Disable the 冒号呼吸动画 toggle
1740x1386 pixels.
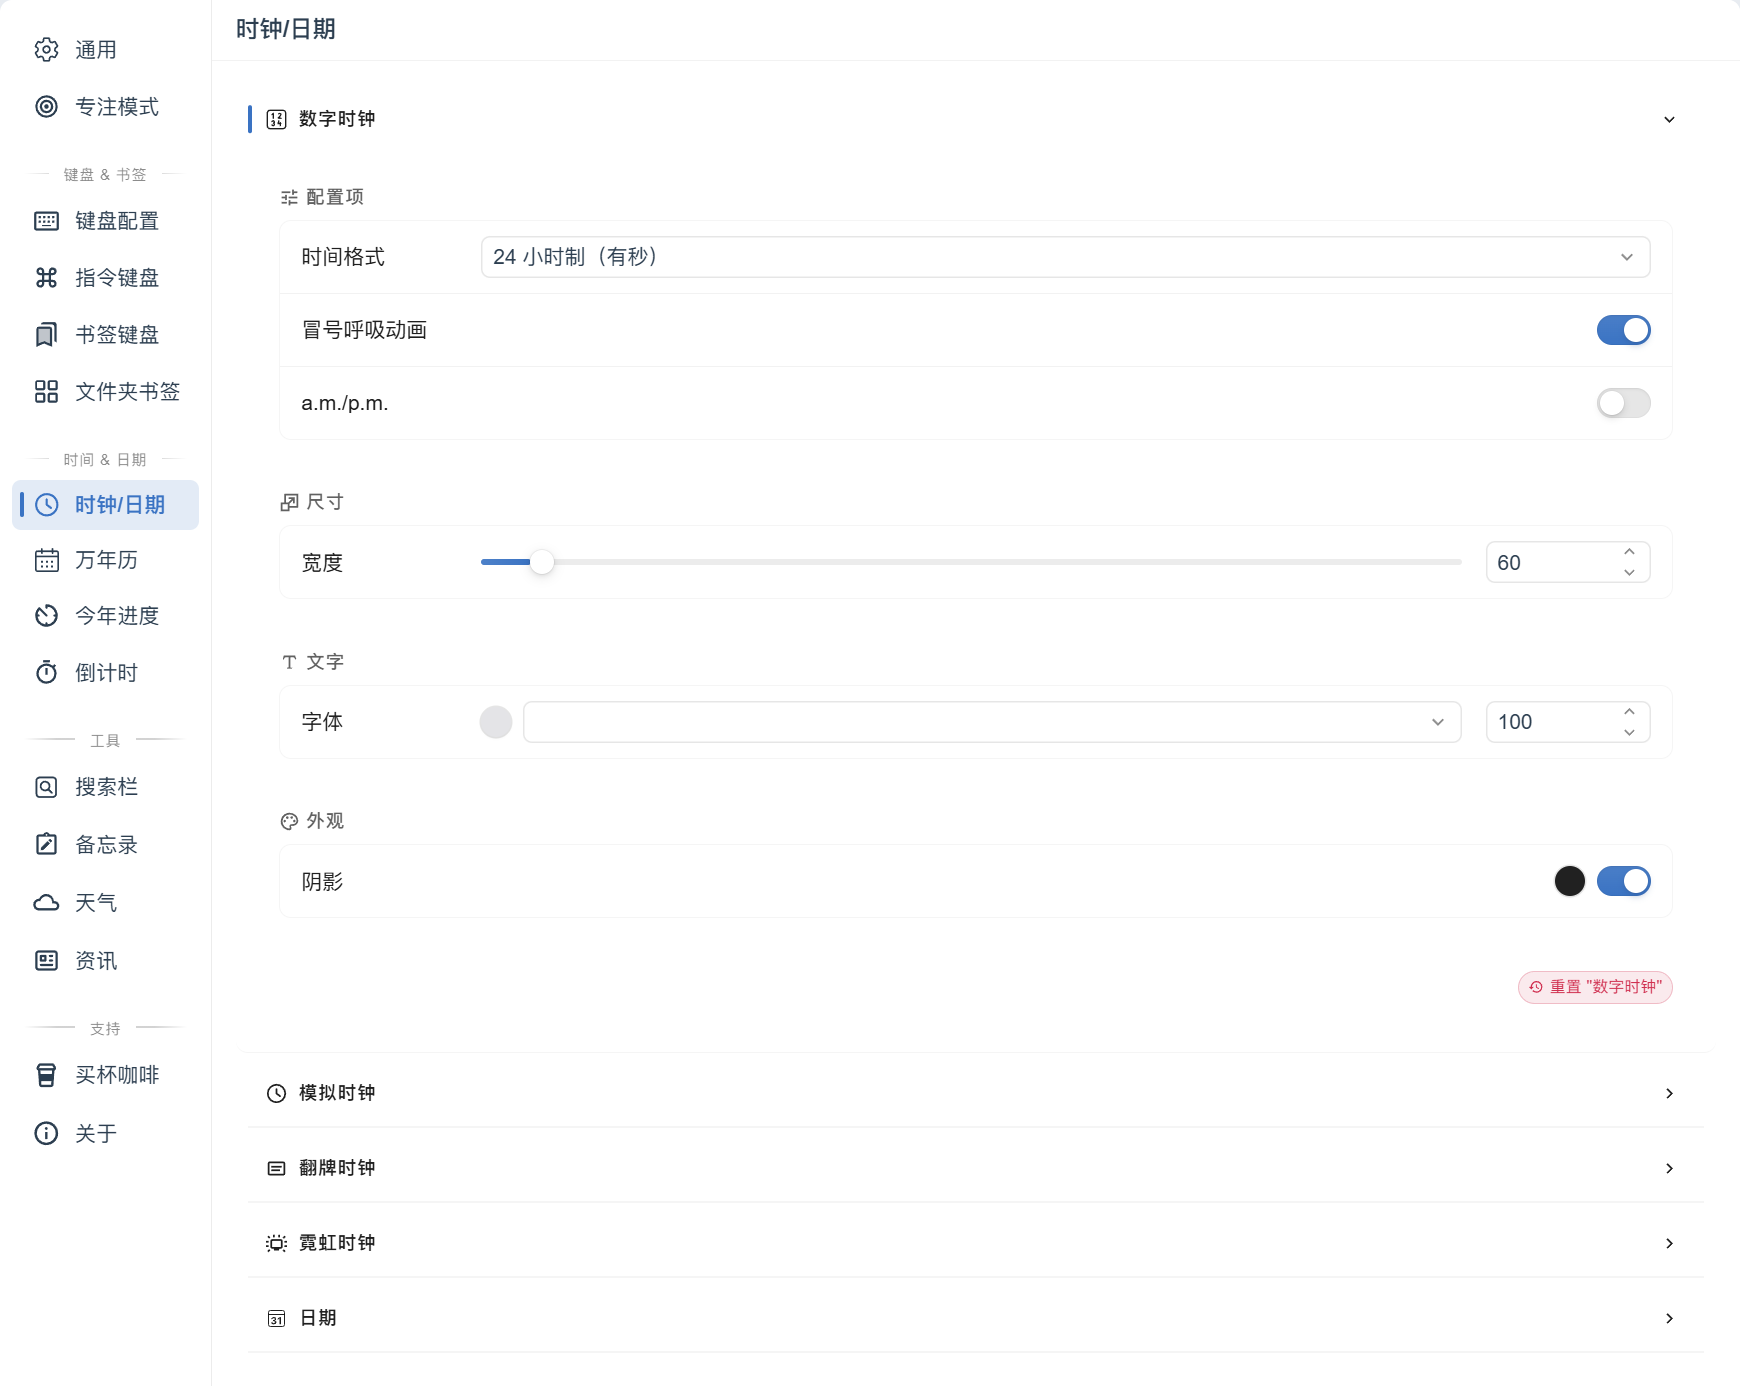coord(1623,330)
